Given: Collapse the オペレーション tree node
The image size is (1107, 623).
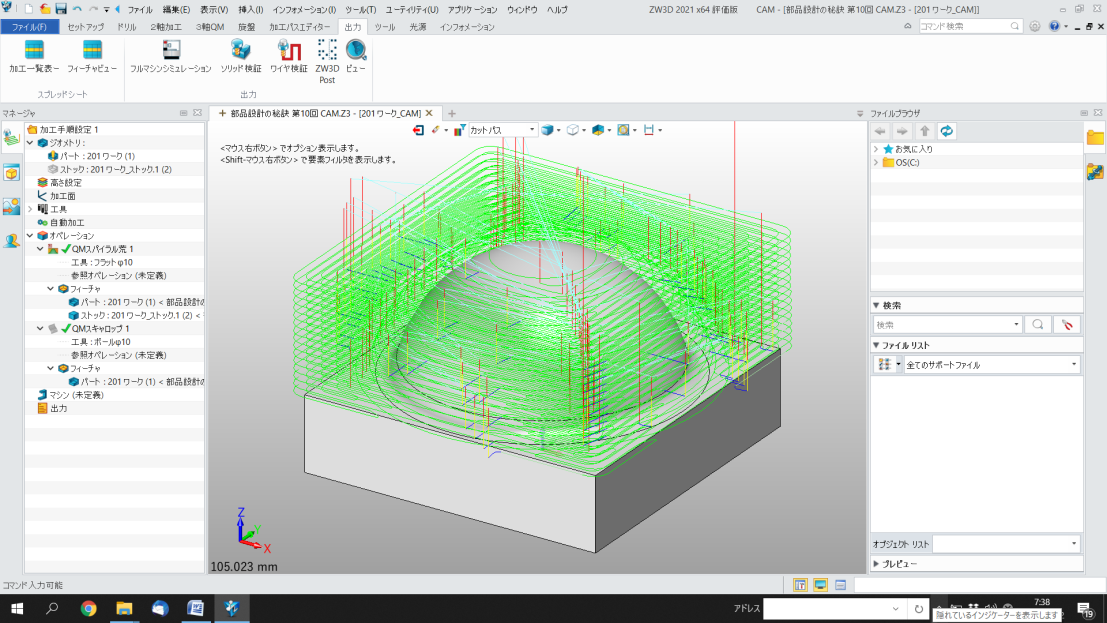Looking at the screenshot, I should pos(30,235).
